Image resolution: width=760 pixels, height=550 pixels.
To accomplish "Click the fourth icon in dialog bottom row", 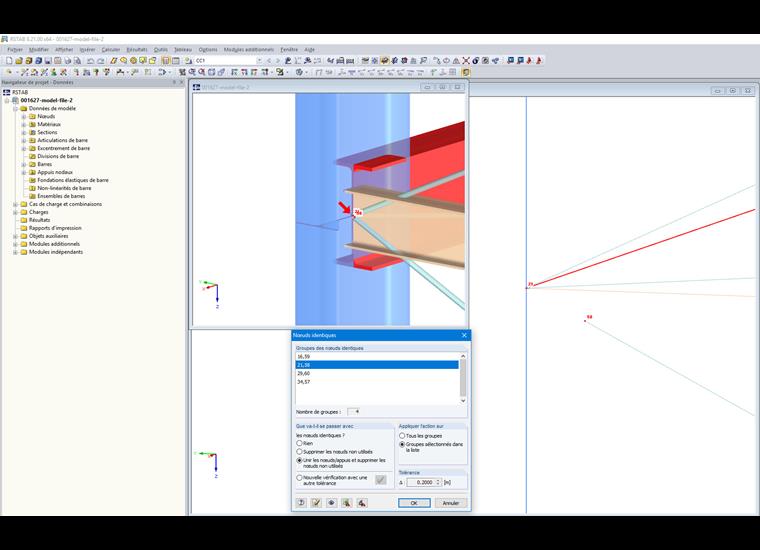I will [347, 503].
